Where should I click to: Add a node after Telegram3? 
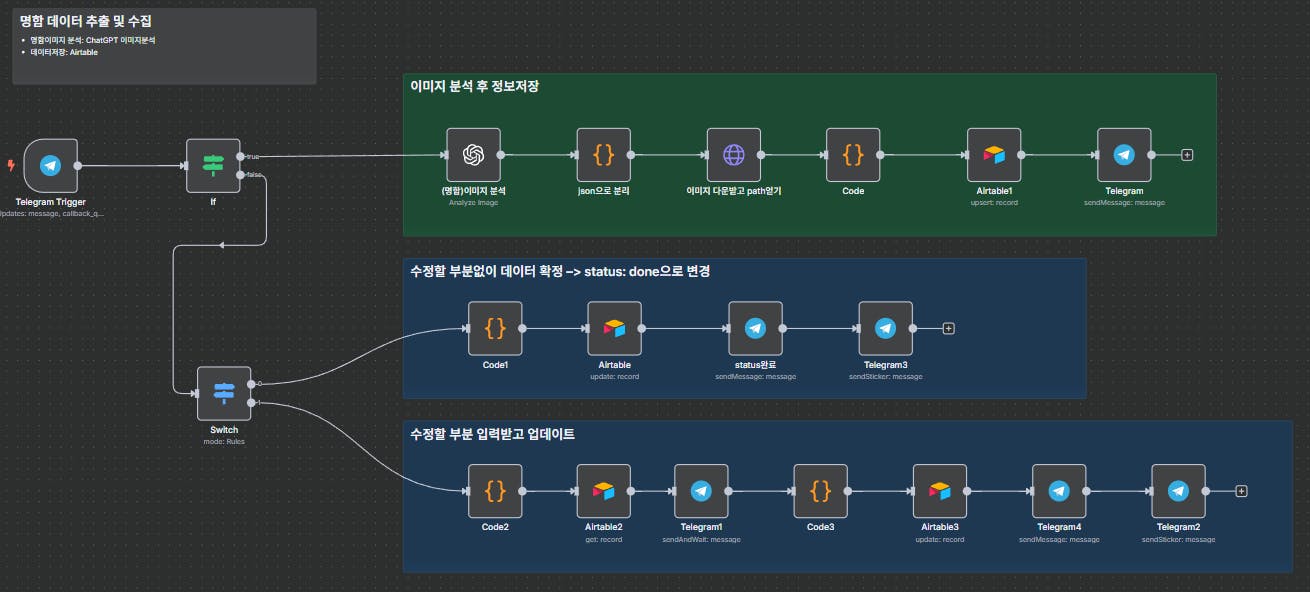pos(949,328)
